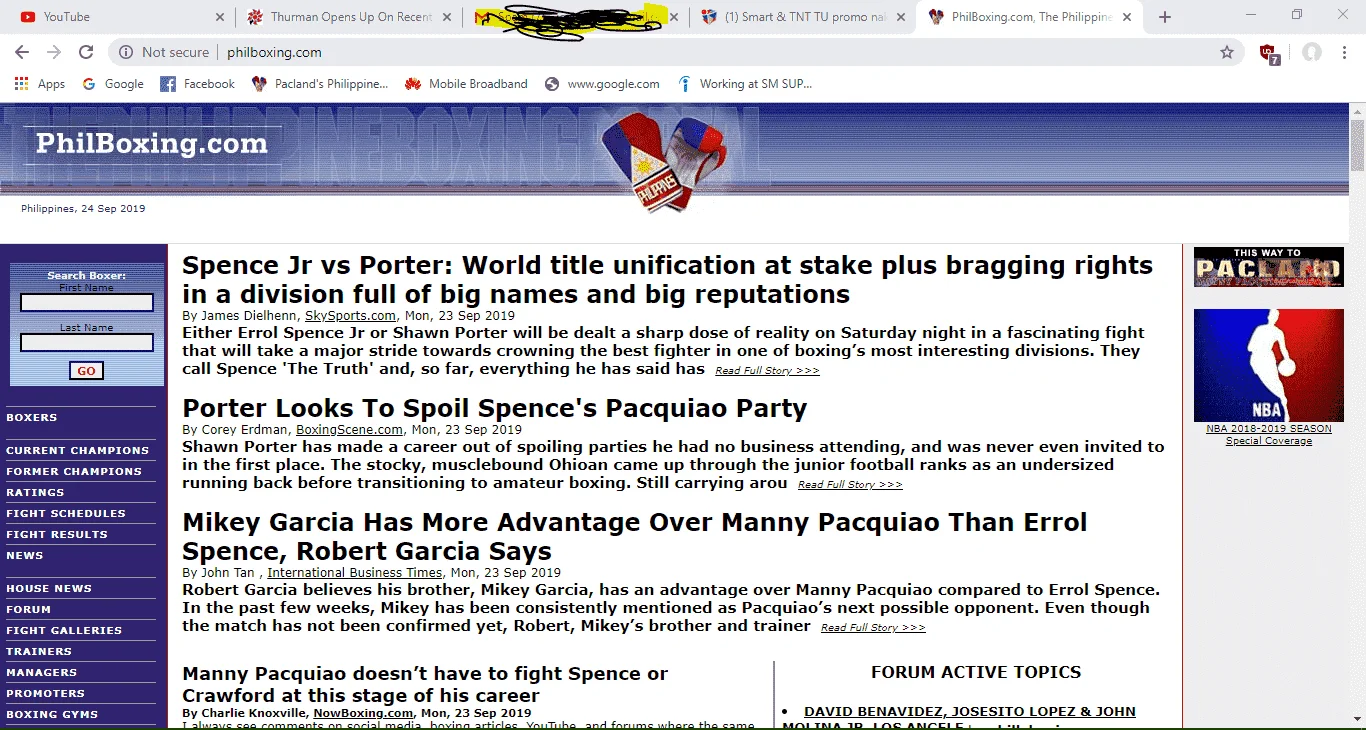1366x730 pixels.
Task: Click the address bar URL
Action: (274, 52)
